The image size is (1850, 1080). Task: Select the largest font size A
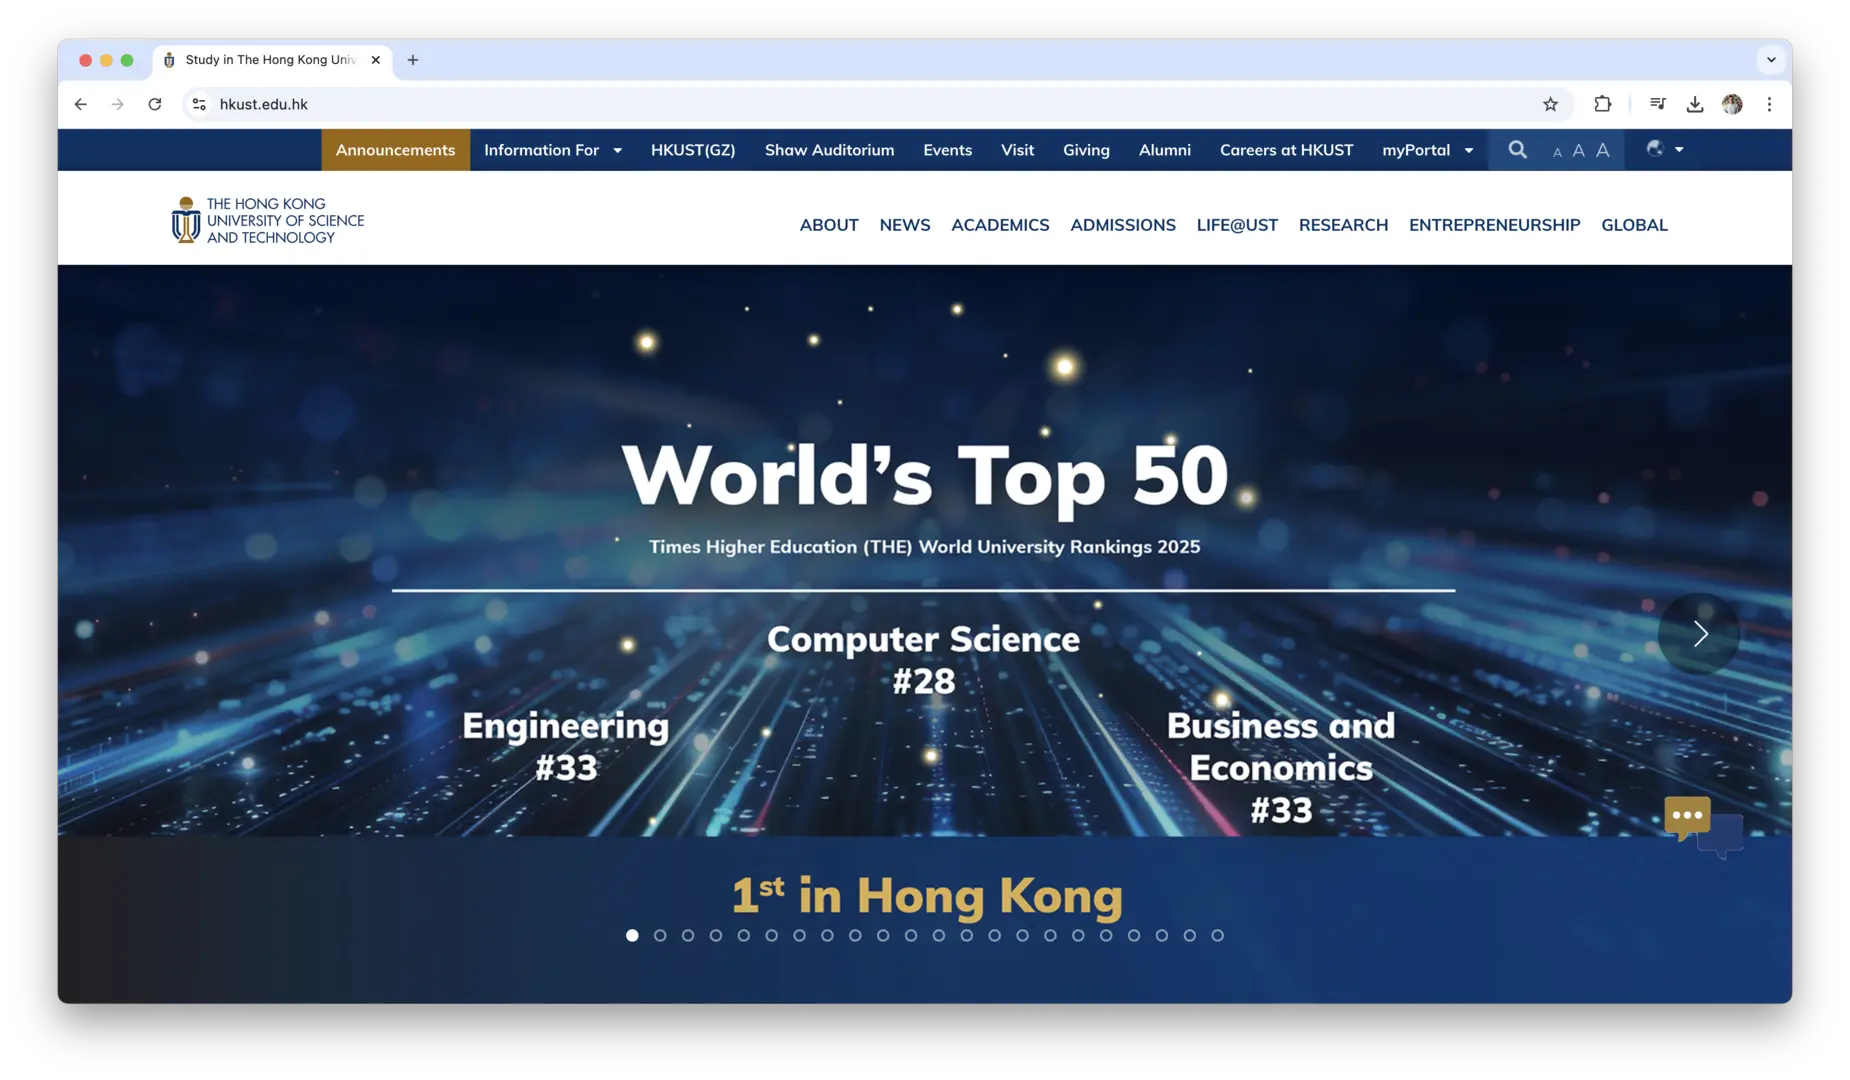pos(1602,150)
